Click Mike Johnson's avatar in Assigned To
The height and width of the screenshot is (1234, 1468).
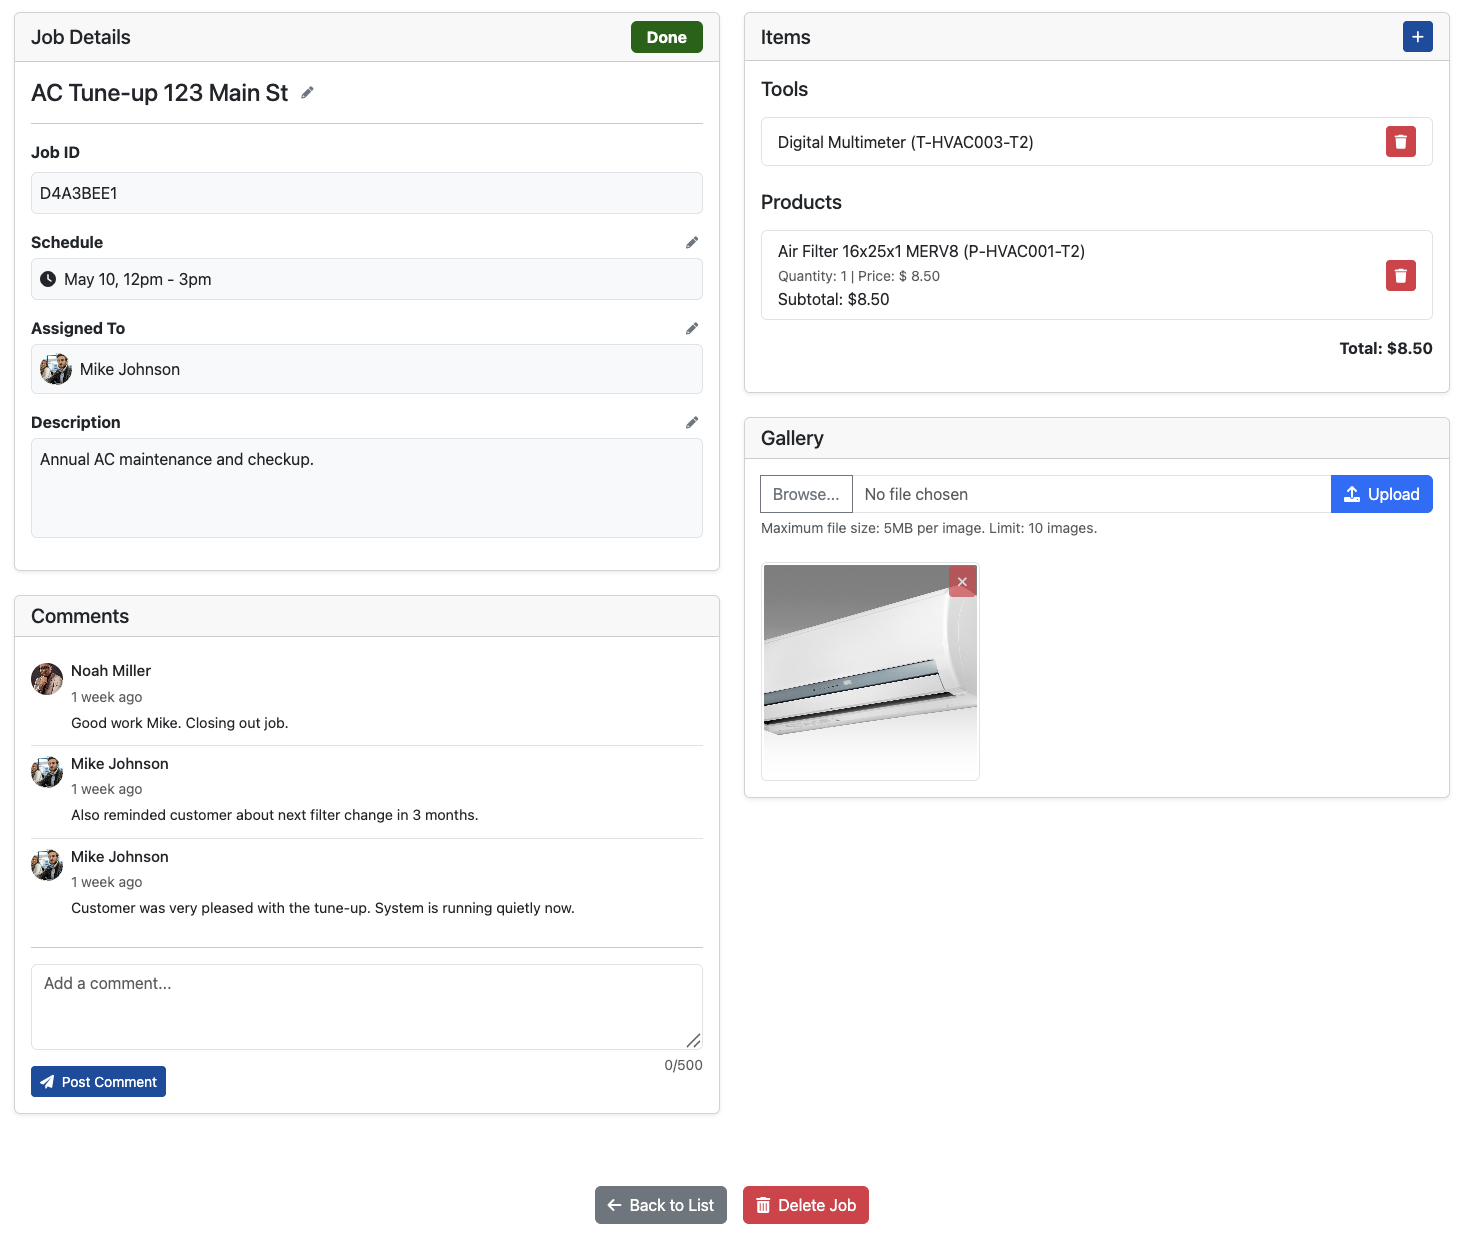(x=55, y=369)
